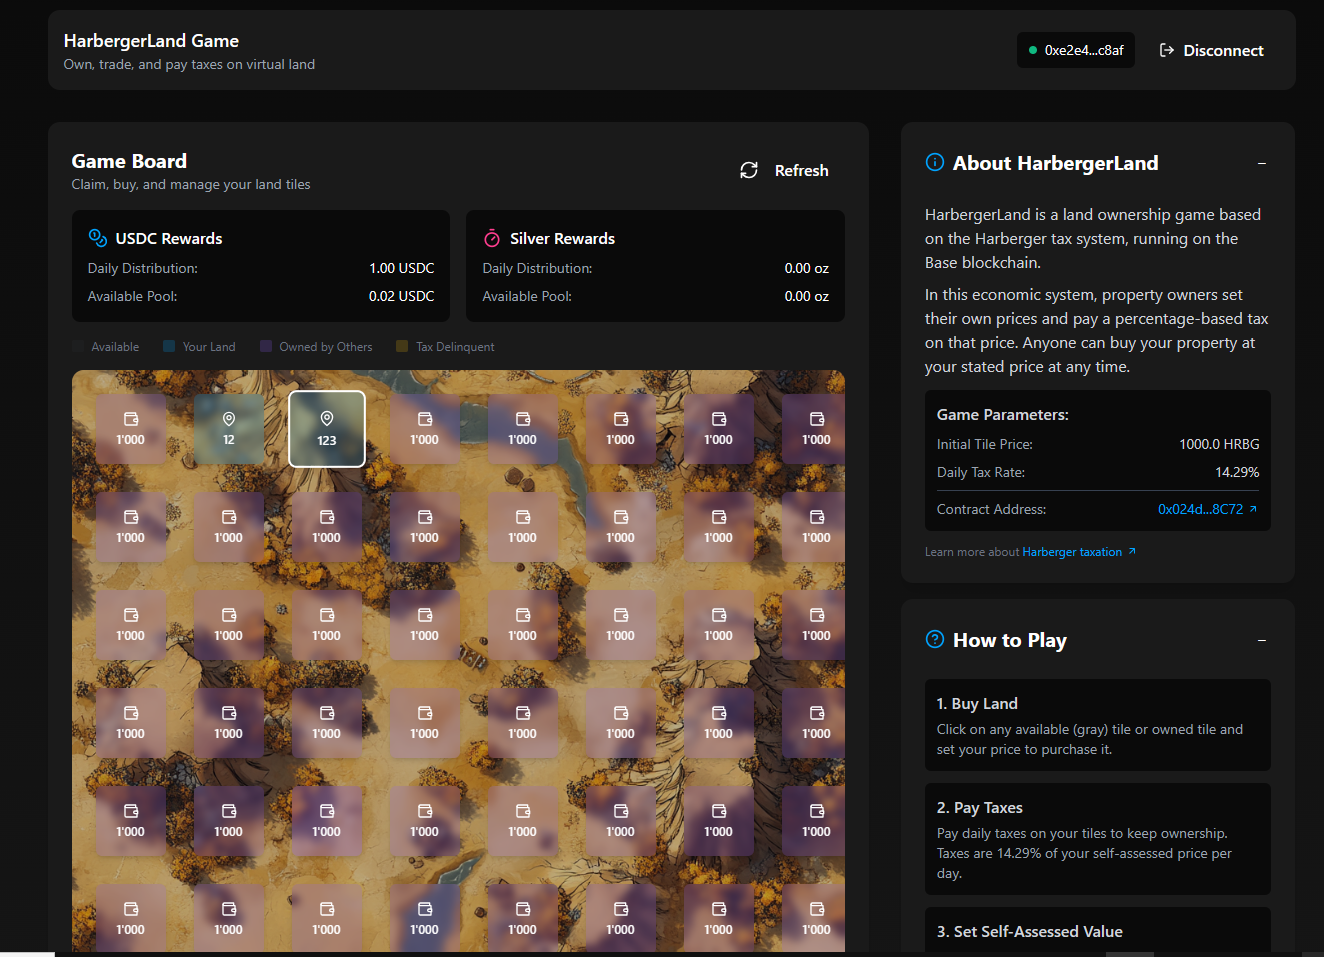Select the first tile in the third row
This screenshot has width=1324, height=957.
coord(131,625)
